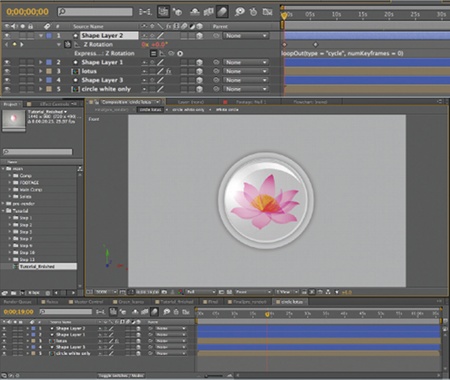This screenshot has width=450, height=380.
Task: Switch to the Project panel tab
Action: (x=10, y=104)
